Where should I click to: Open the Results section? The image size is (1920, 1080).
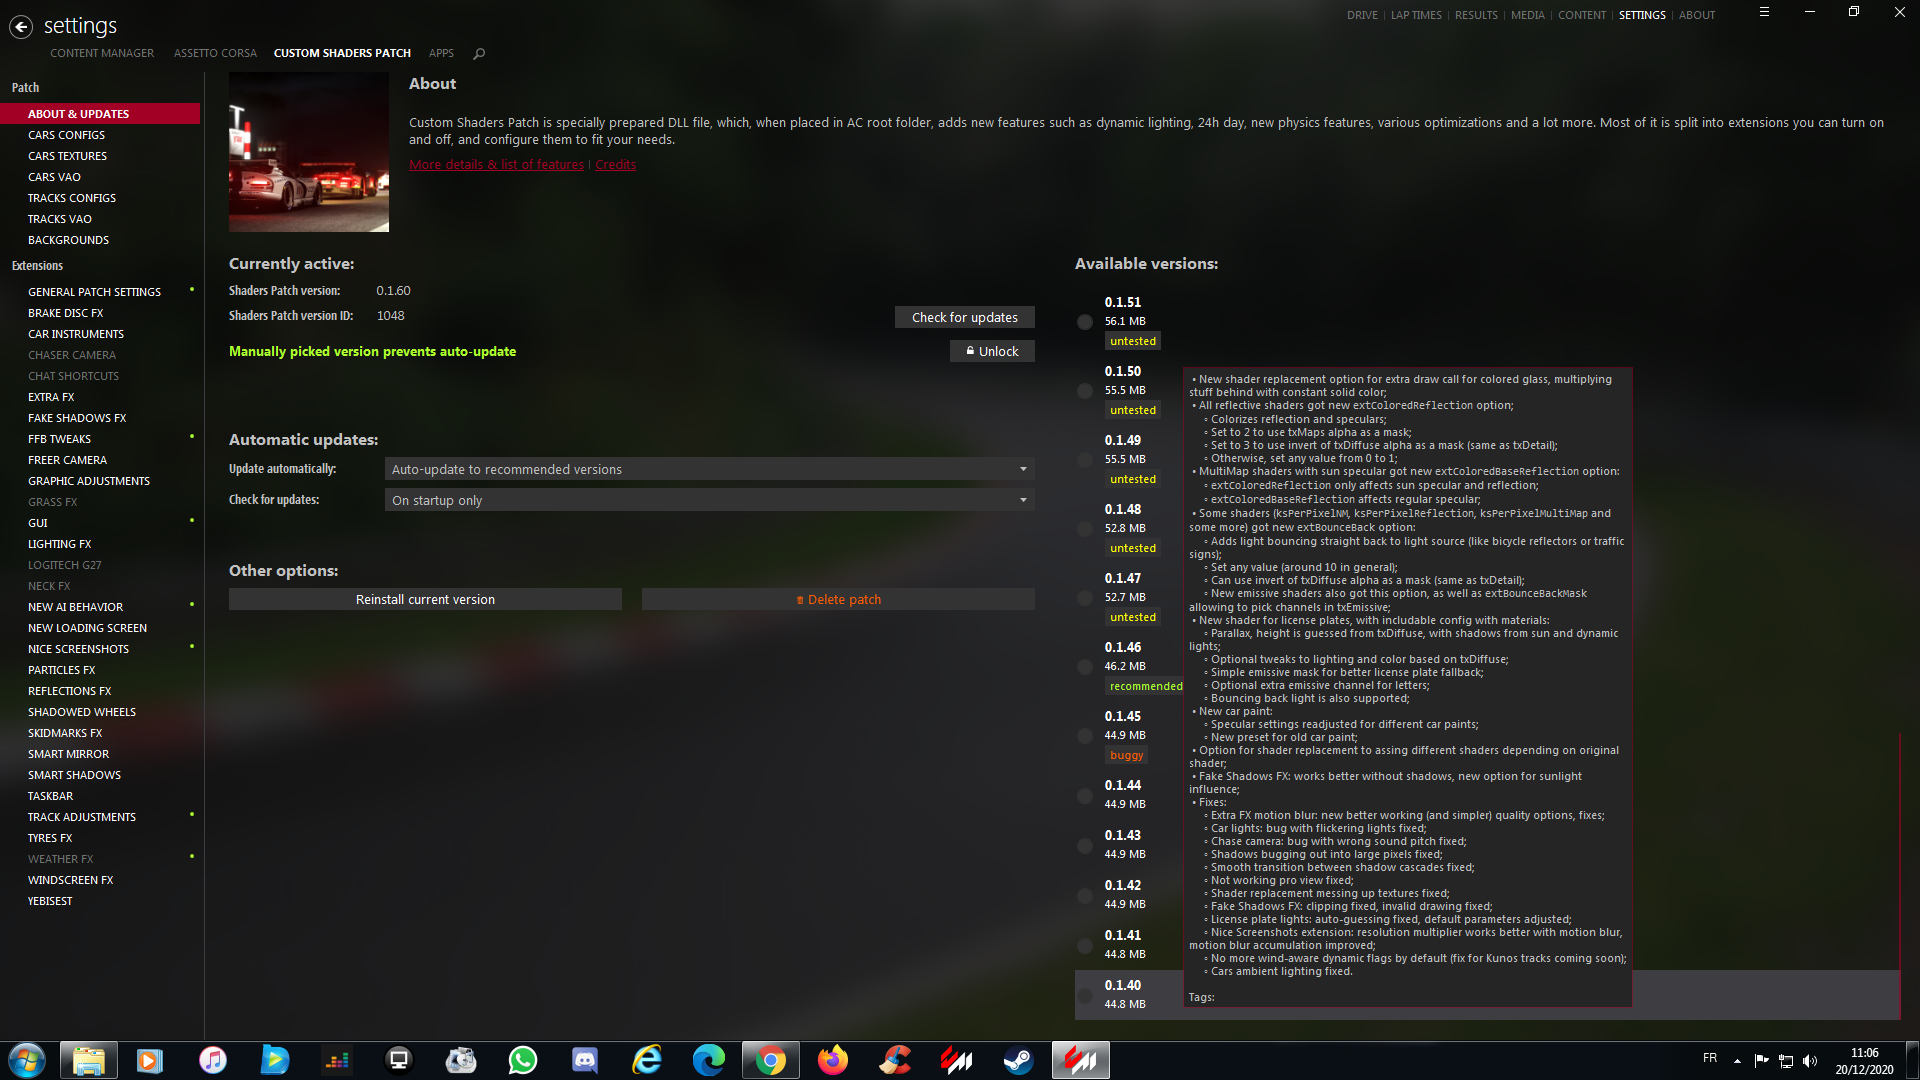1476,15
